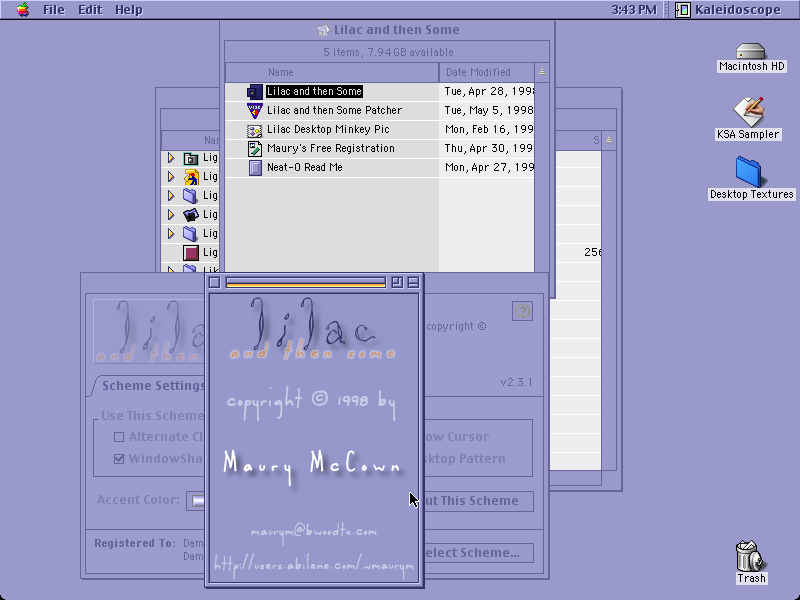Switch to the Scheme Settings tab
The height and width of the screenshot is (600, 800).
click(x=153, y=385)
